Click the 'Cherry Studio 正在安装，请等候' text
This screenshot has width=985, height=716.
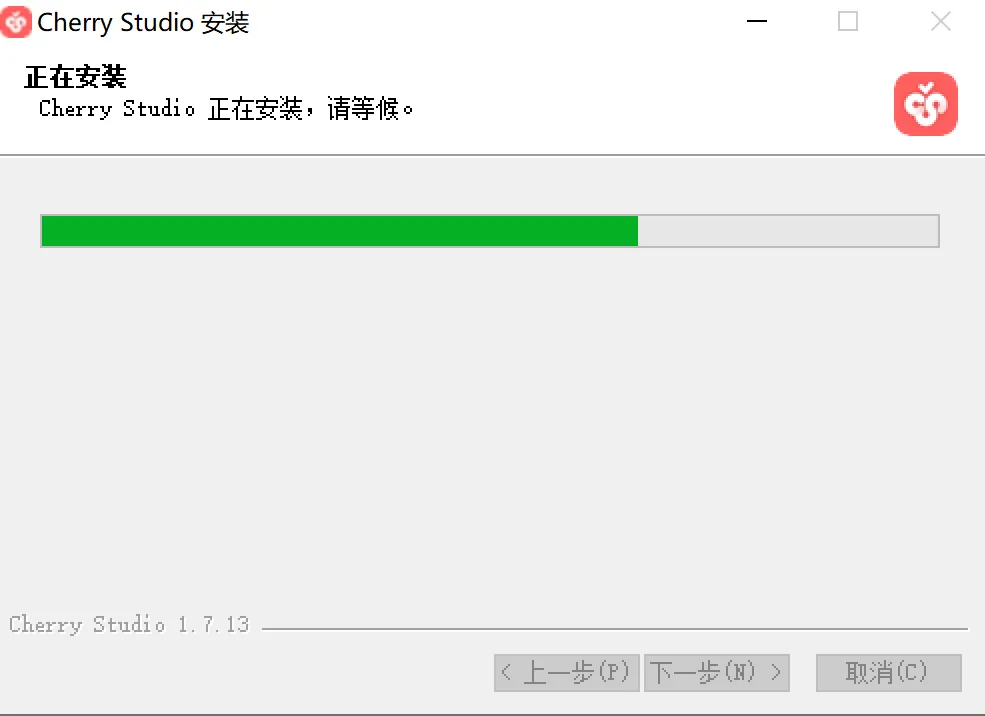point(226,109)
